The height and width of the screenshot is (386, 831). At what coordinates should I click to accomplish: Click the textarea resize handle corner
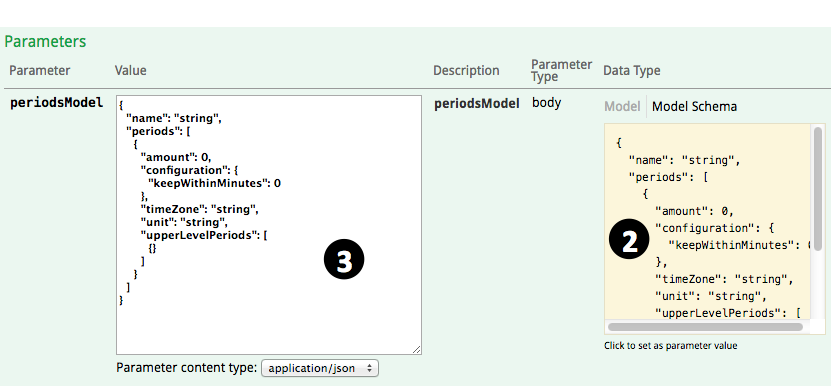pyautogui.click(x=417, y=349)
